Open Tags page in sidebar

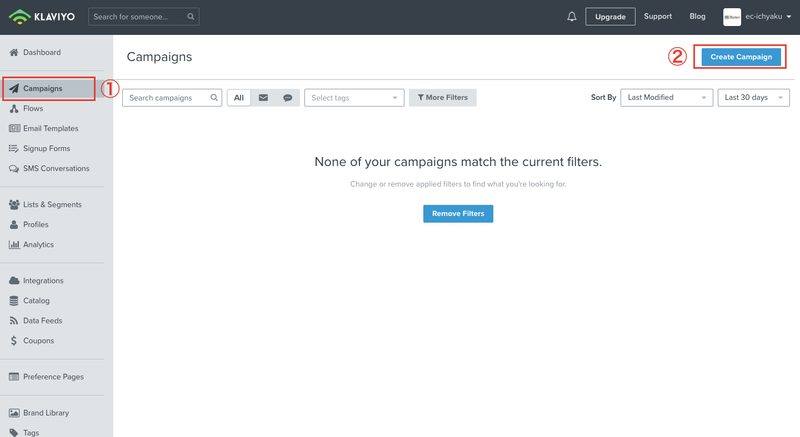pyautogui.click(x=31, y=432)
